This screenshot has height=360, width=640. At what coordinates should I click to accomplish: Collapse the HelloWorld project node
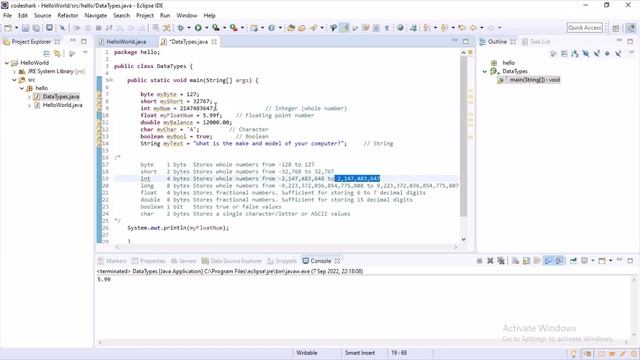click(7, 63)
